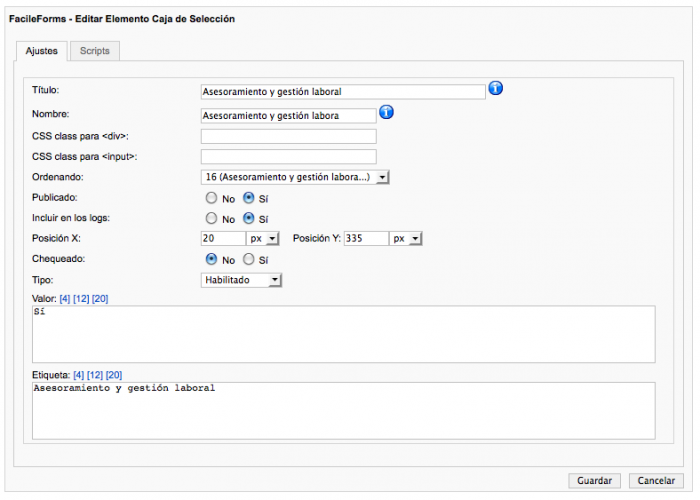
Task: Open the Ordenando dropdown
Action: click(x=295, y=177)
